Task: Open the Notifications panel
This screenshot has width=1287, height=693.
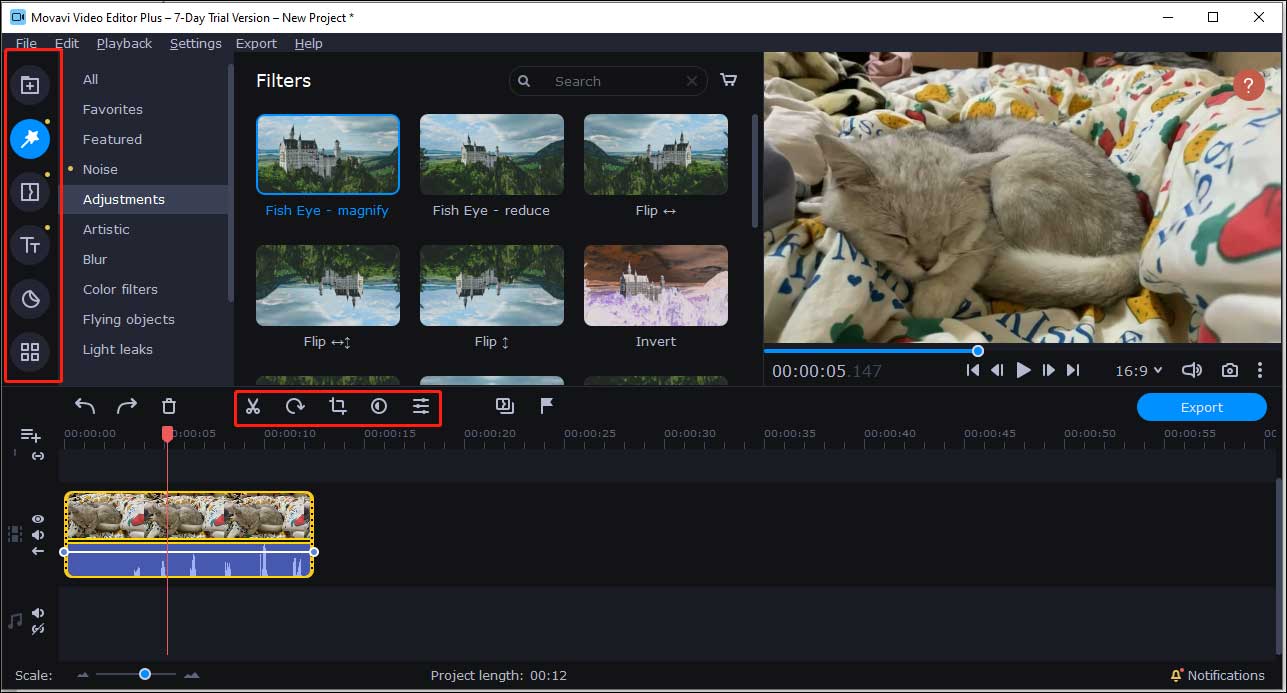Action: tap(1217, 675)
